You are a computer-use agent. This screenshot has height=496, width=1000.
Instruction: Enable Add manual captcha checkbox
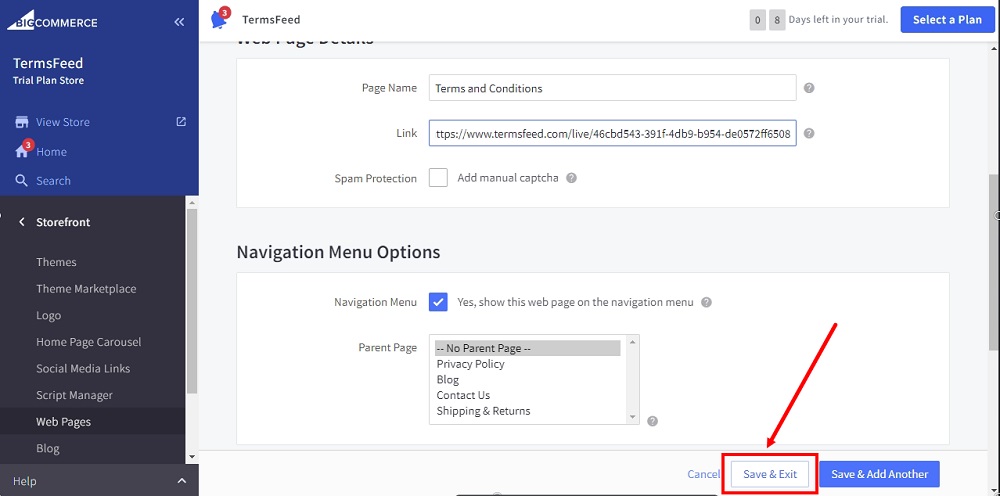pos(438,178)
